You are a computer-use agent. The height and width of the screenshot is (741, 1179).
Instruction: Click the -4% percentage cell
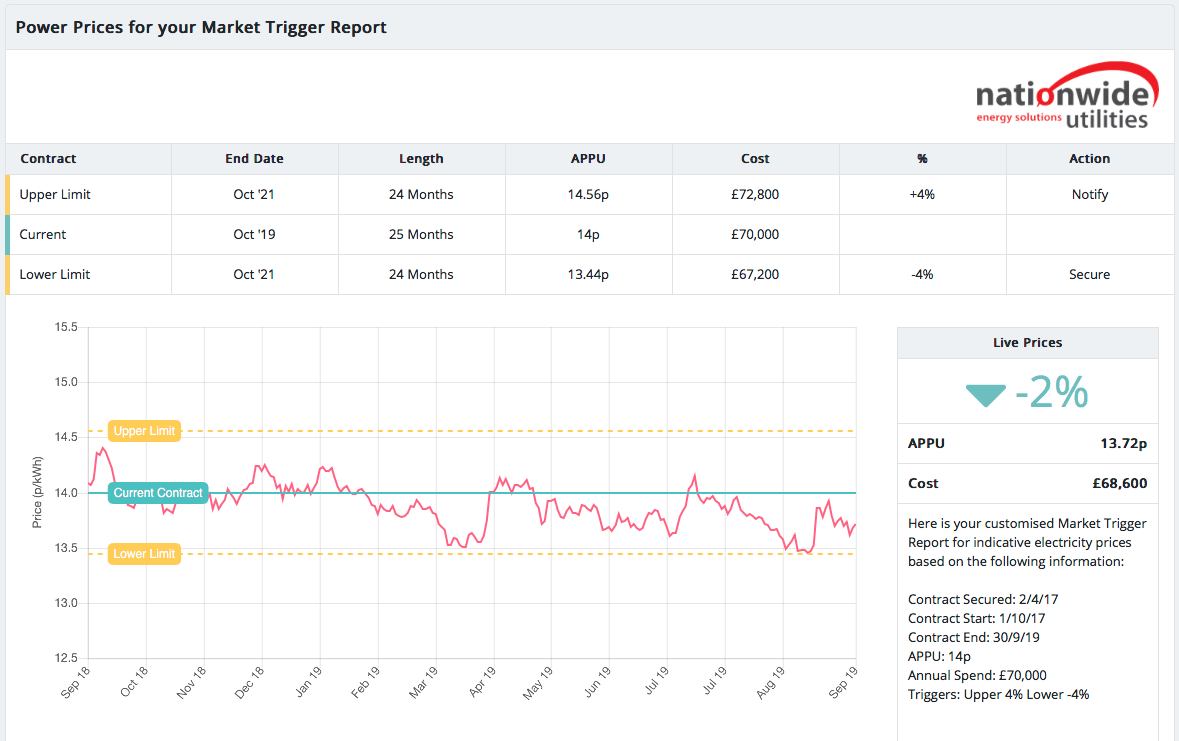(922, 275)
